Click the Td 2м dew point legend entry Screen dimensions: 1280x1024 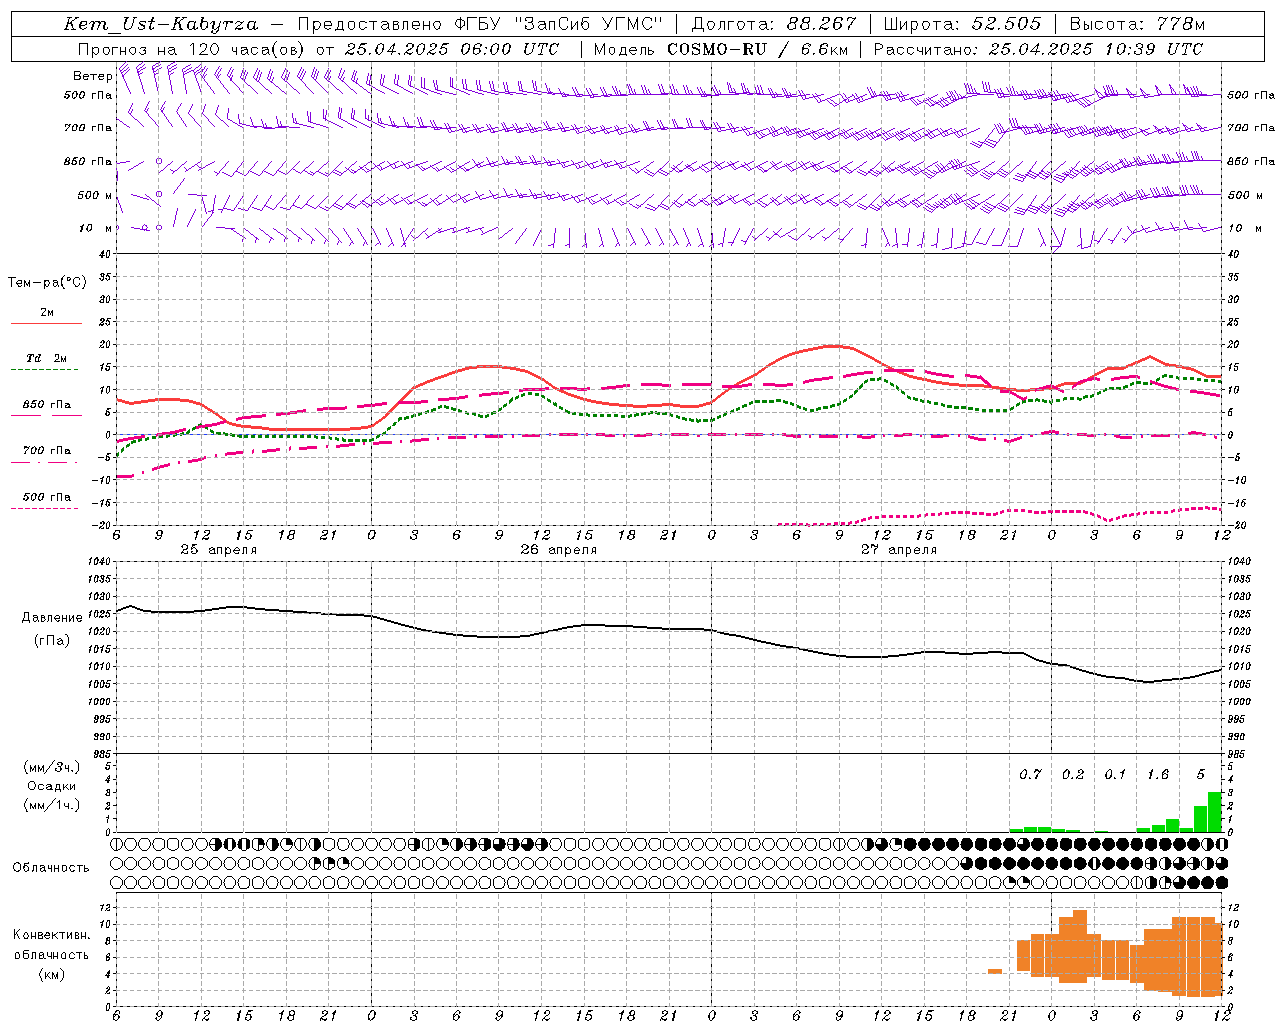pyautogui.click(x=46, y=358)
